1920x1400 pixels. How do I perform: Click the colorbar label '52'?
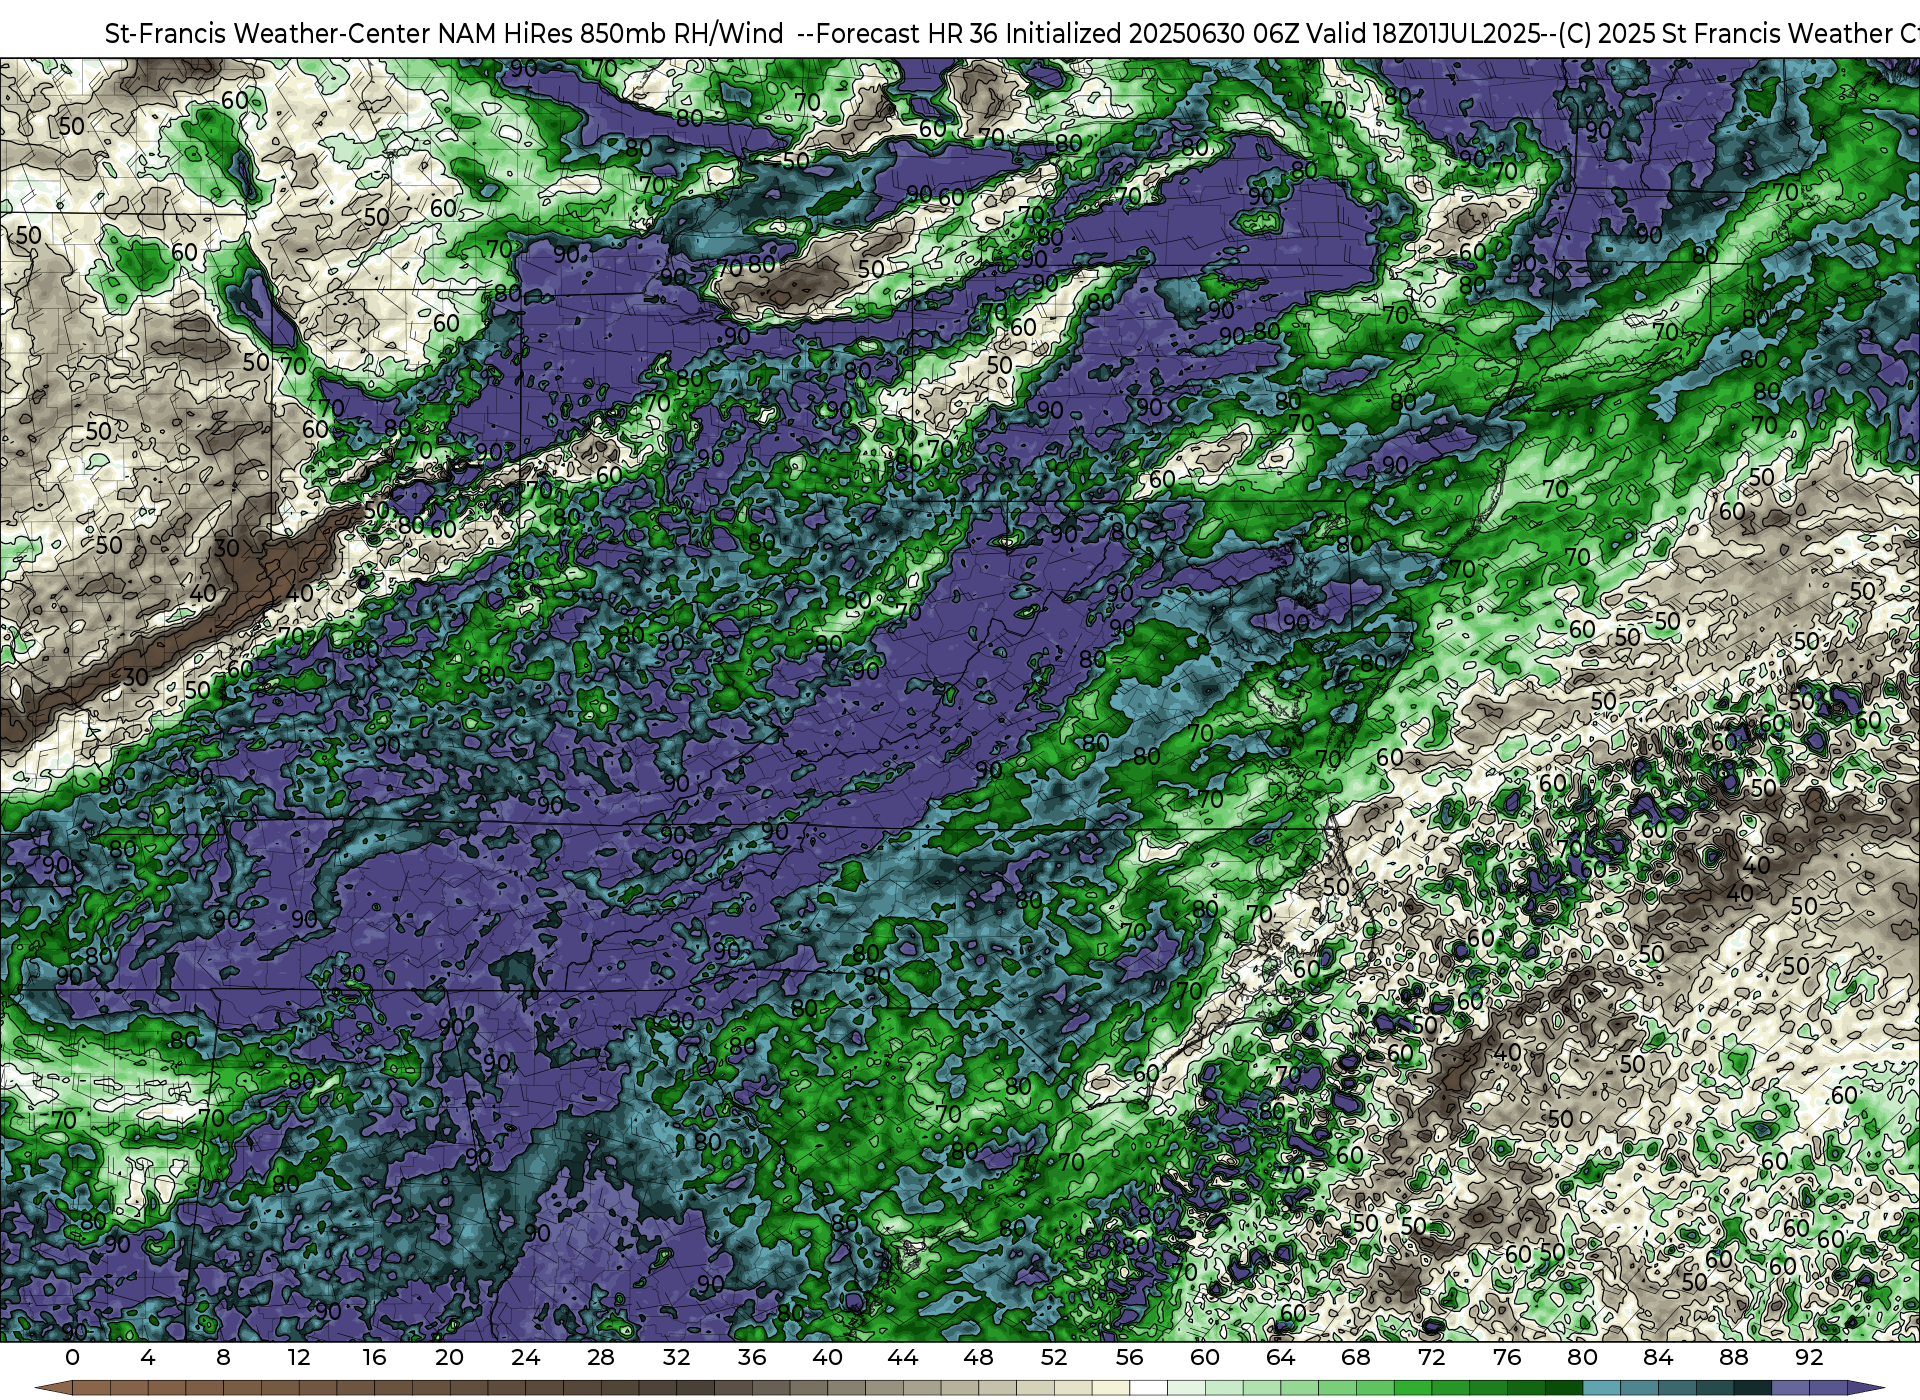[1053, 1357]
